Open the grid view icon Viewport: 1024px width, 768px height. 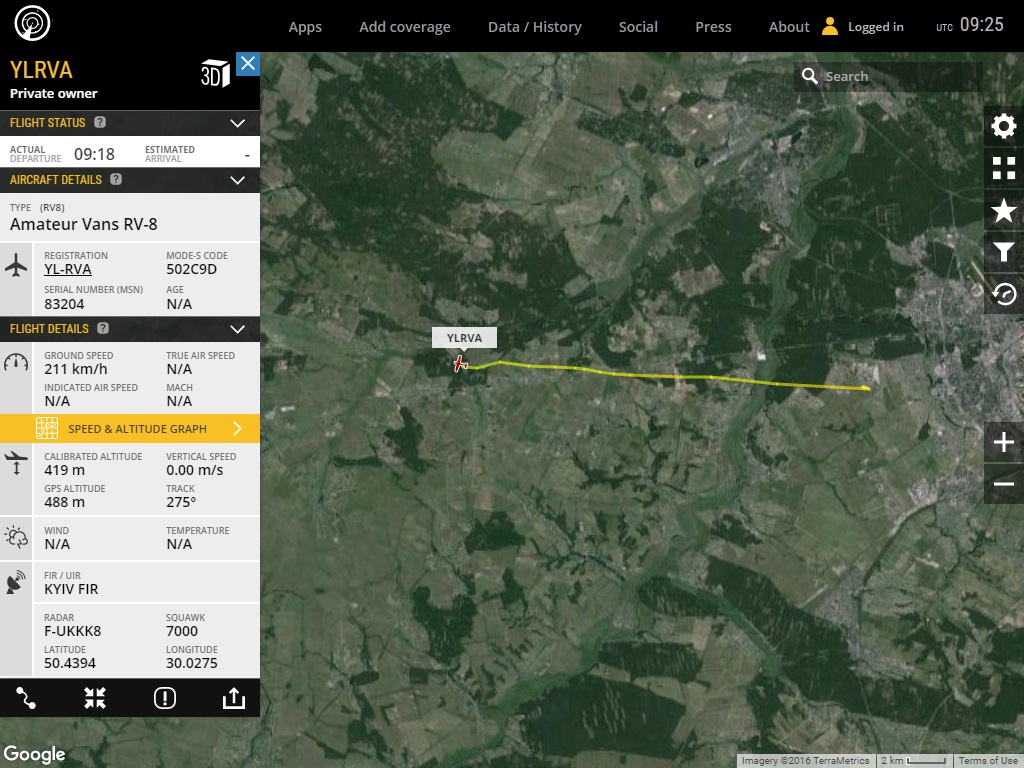coord(1003,168)
